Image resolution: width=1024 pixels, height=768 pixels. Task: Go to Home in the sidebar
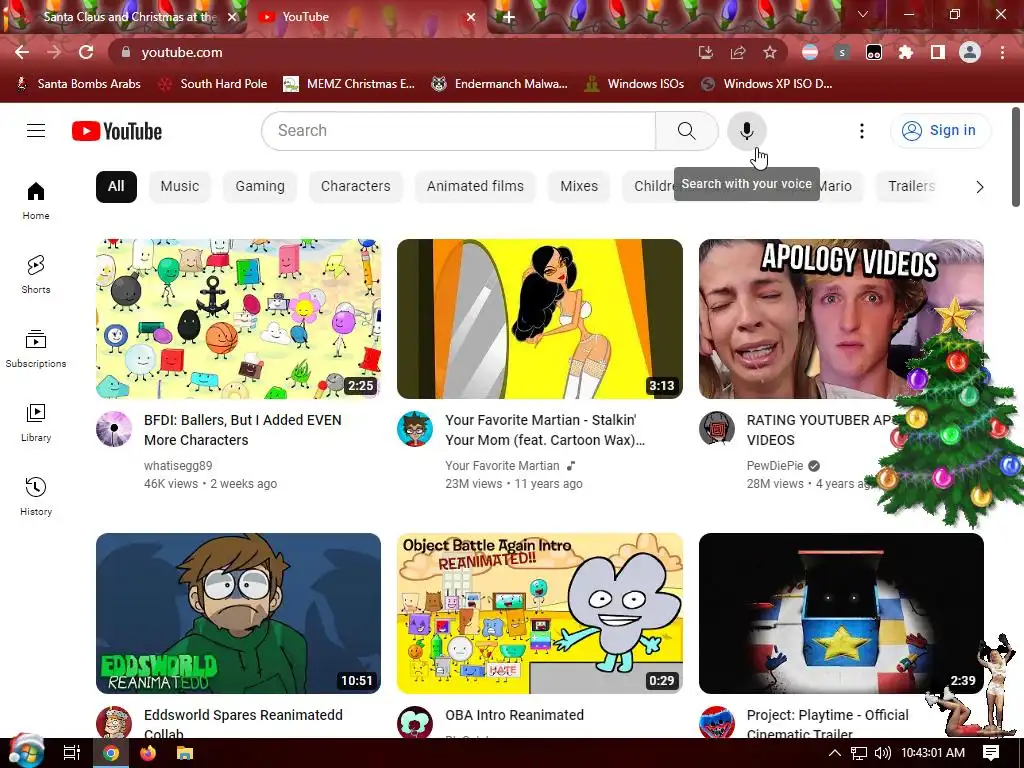[x=36, y=200]
